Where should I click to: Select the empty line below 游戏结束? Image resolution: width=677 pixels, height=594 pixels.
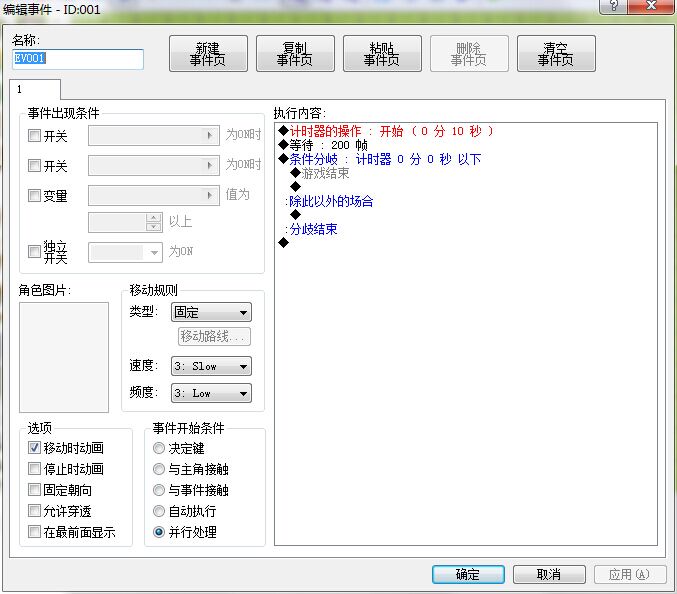[466, 187]
